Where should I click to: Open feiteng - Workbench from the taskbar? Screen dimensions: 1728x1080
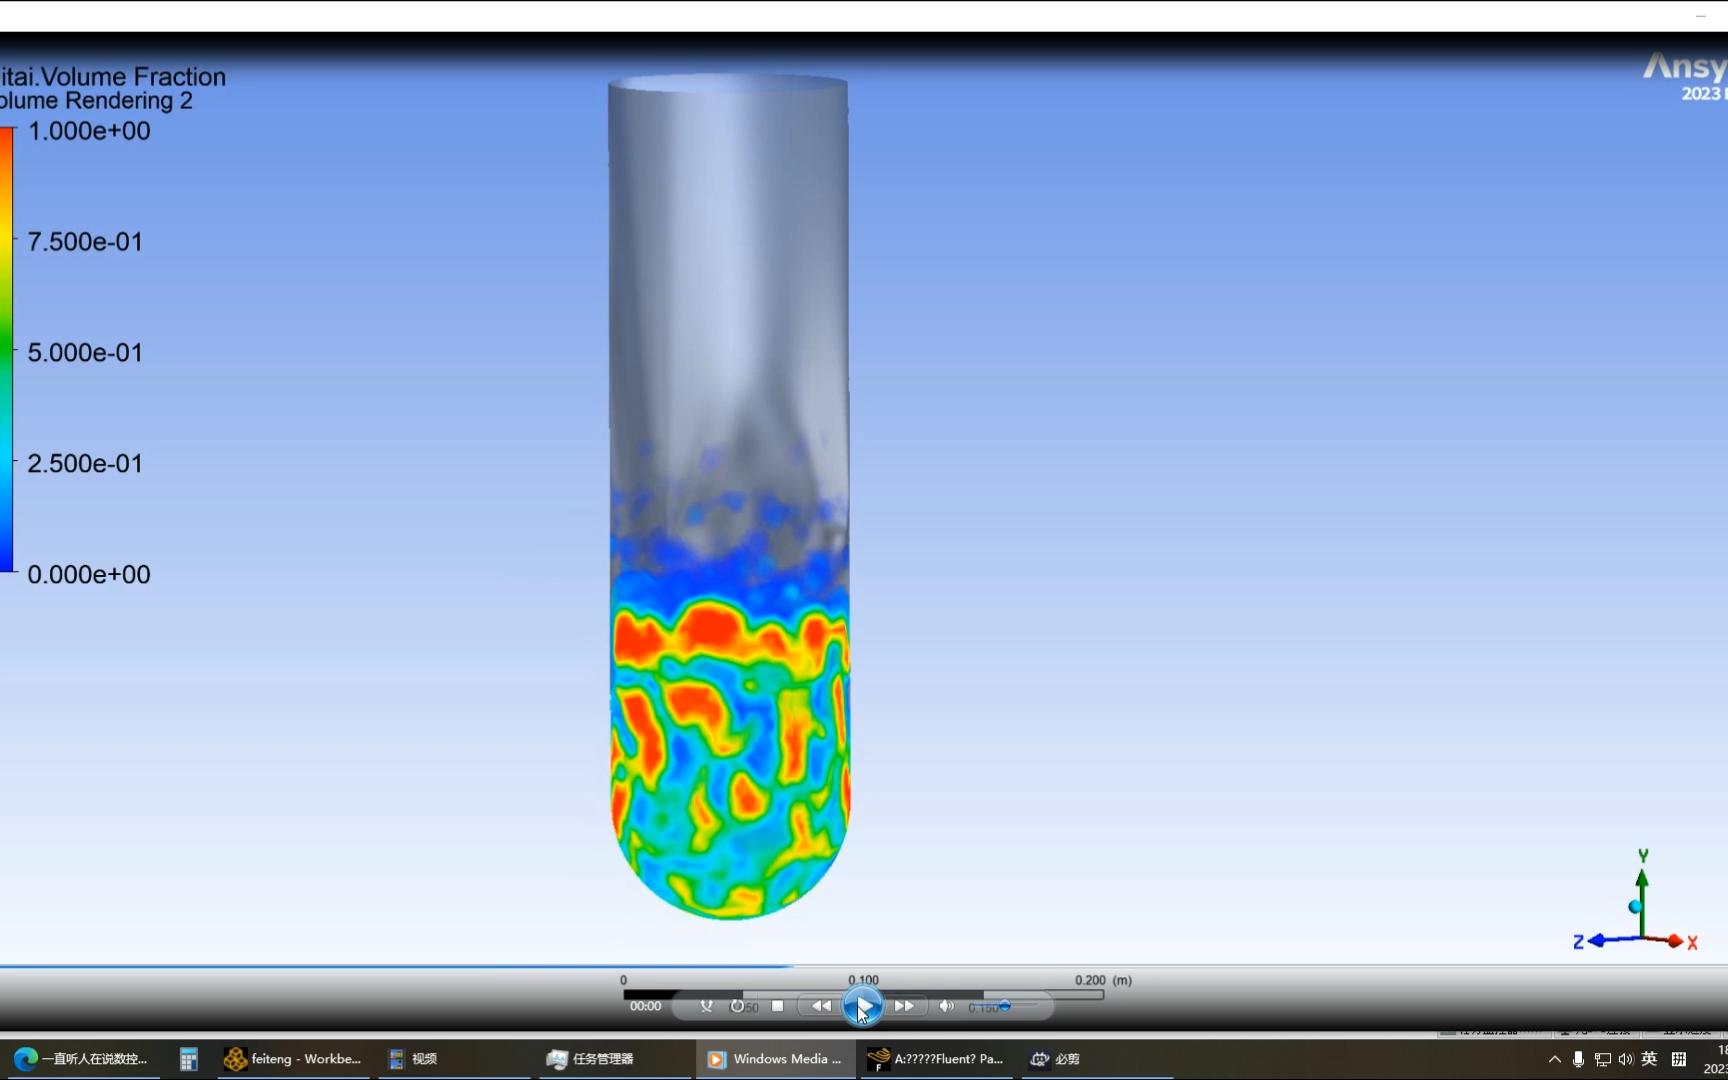[293, 1058]
